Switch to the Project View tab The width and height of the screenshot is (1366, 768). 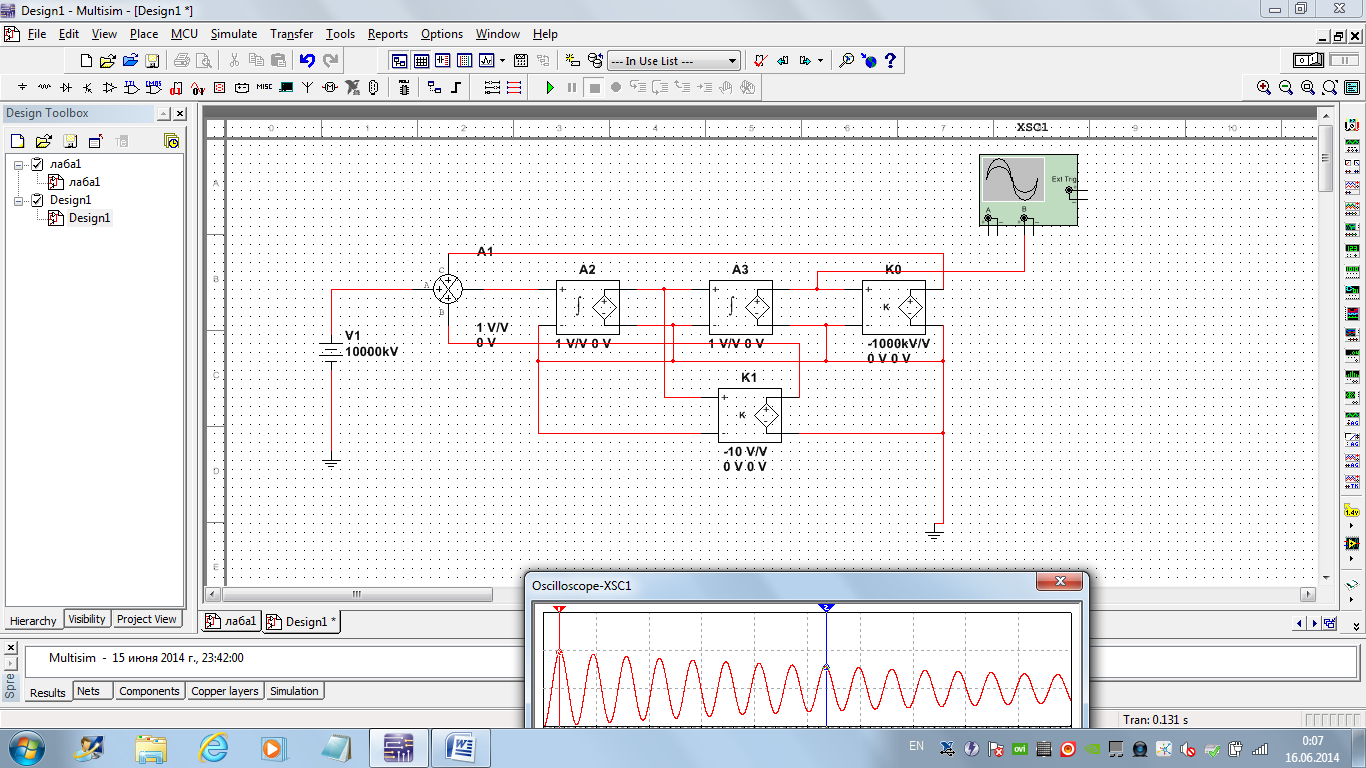pos(147,619)
